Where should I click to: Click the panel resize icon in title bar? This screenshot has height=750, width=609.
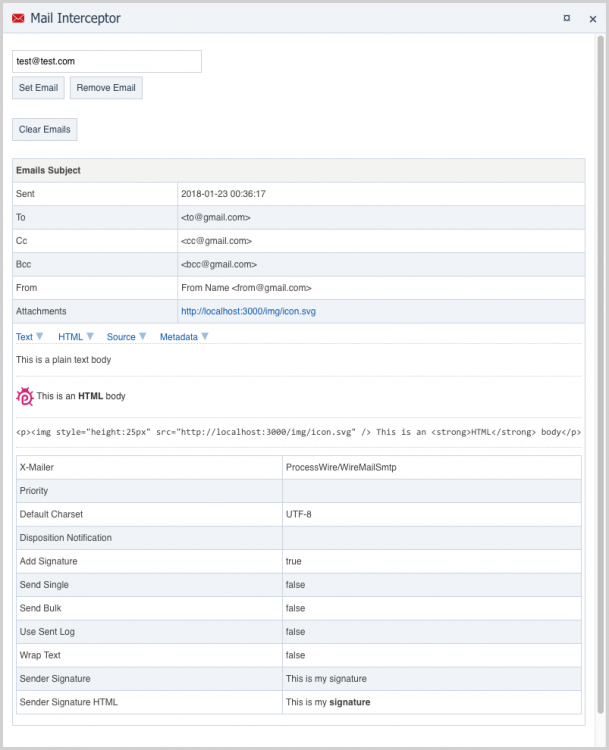[x=567, y=17]
